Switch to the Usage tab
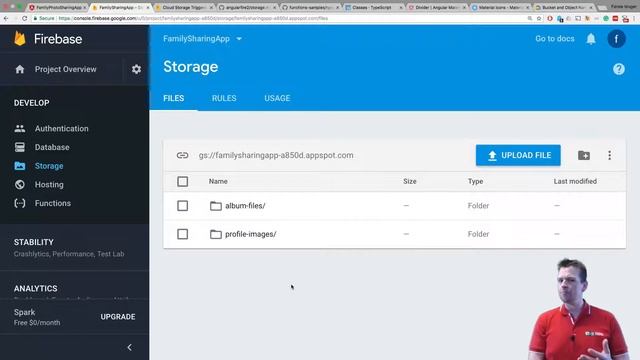640x360 pixels. (277, 98)
